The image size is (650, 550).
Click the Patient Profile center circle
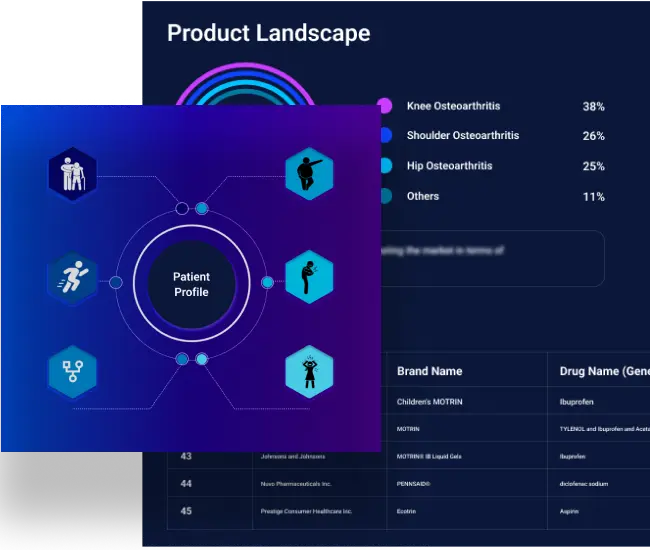pos(191,284)
